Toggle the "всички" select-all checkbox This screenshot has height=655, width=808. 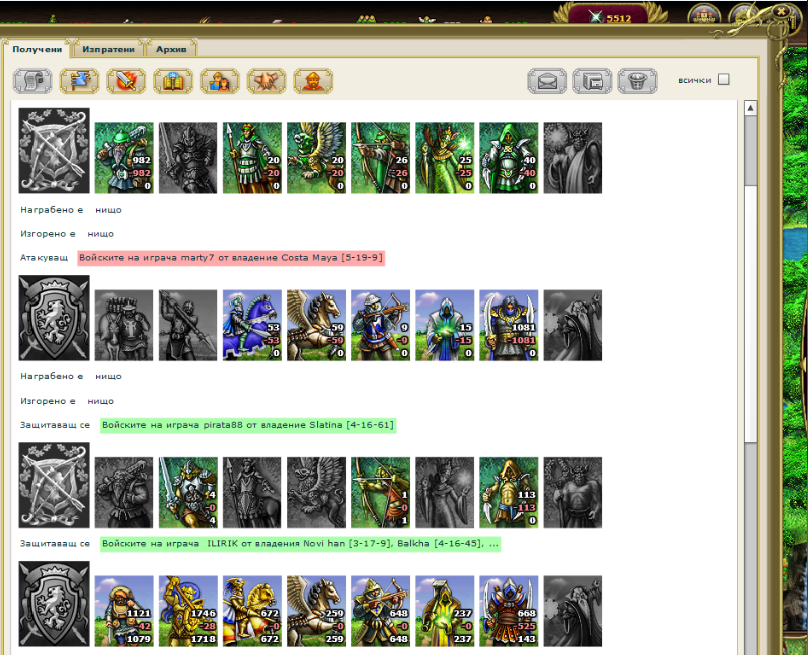pyautogui.click(x=724, y=79)
